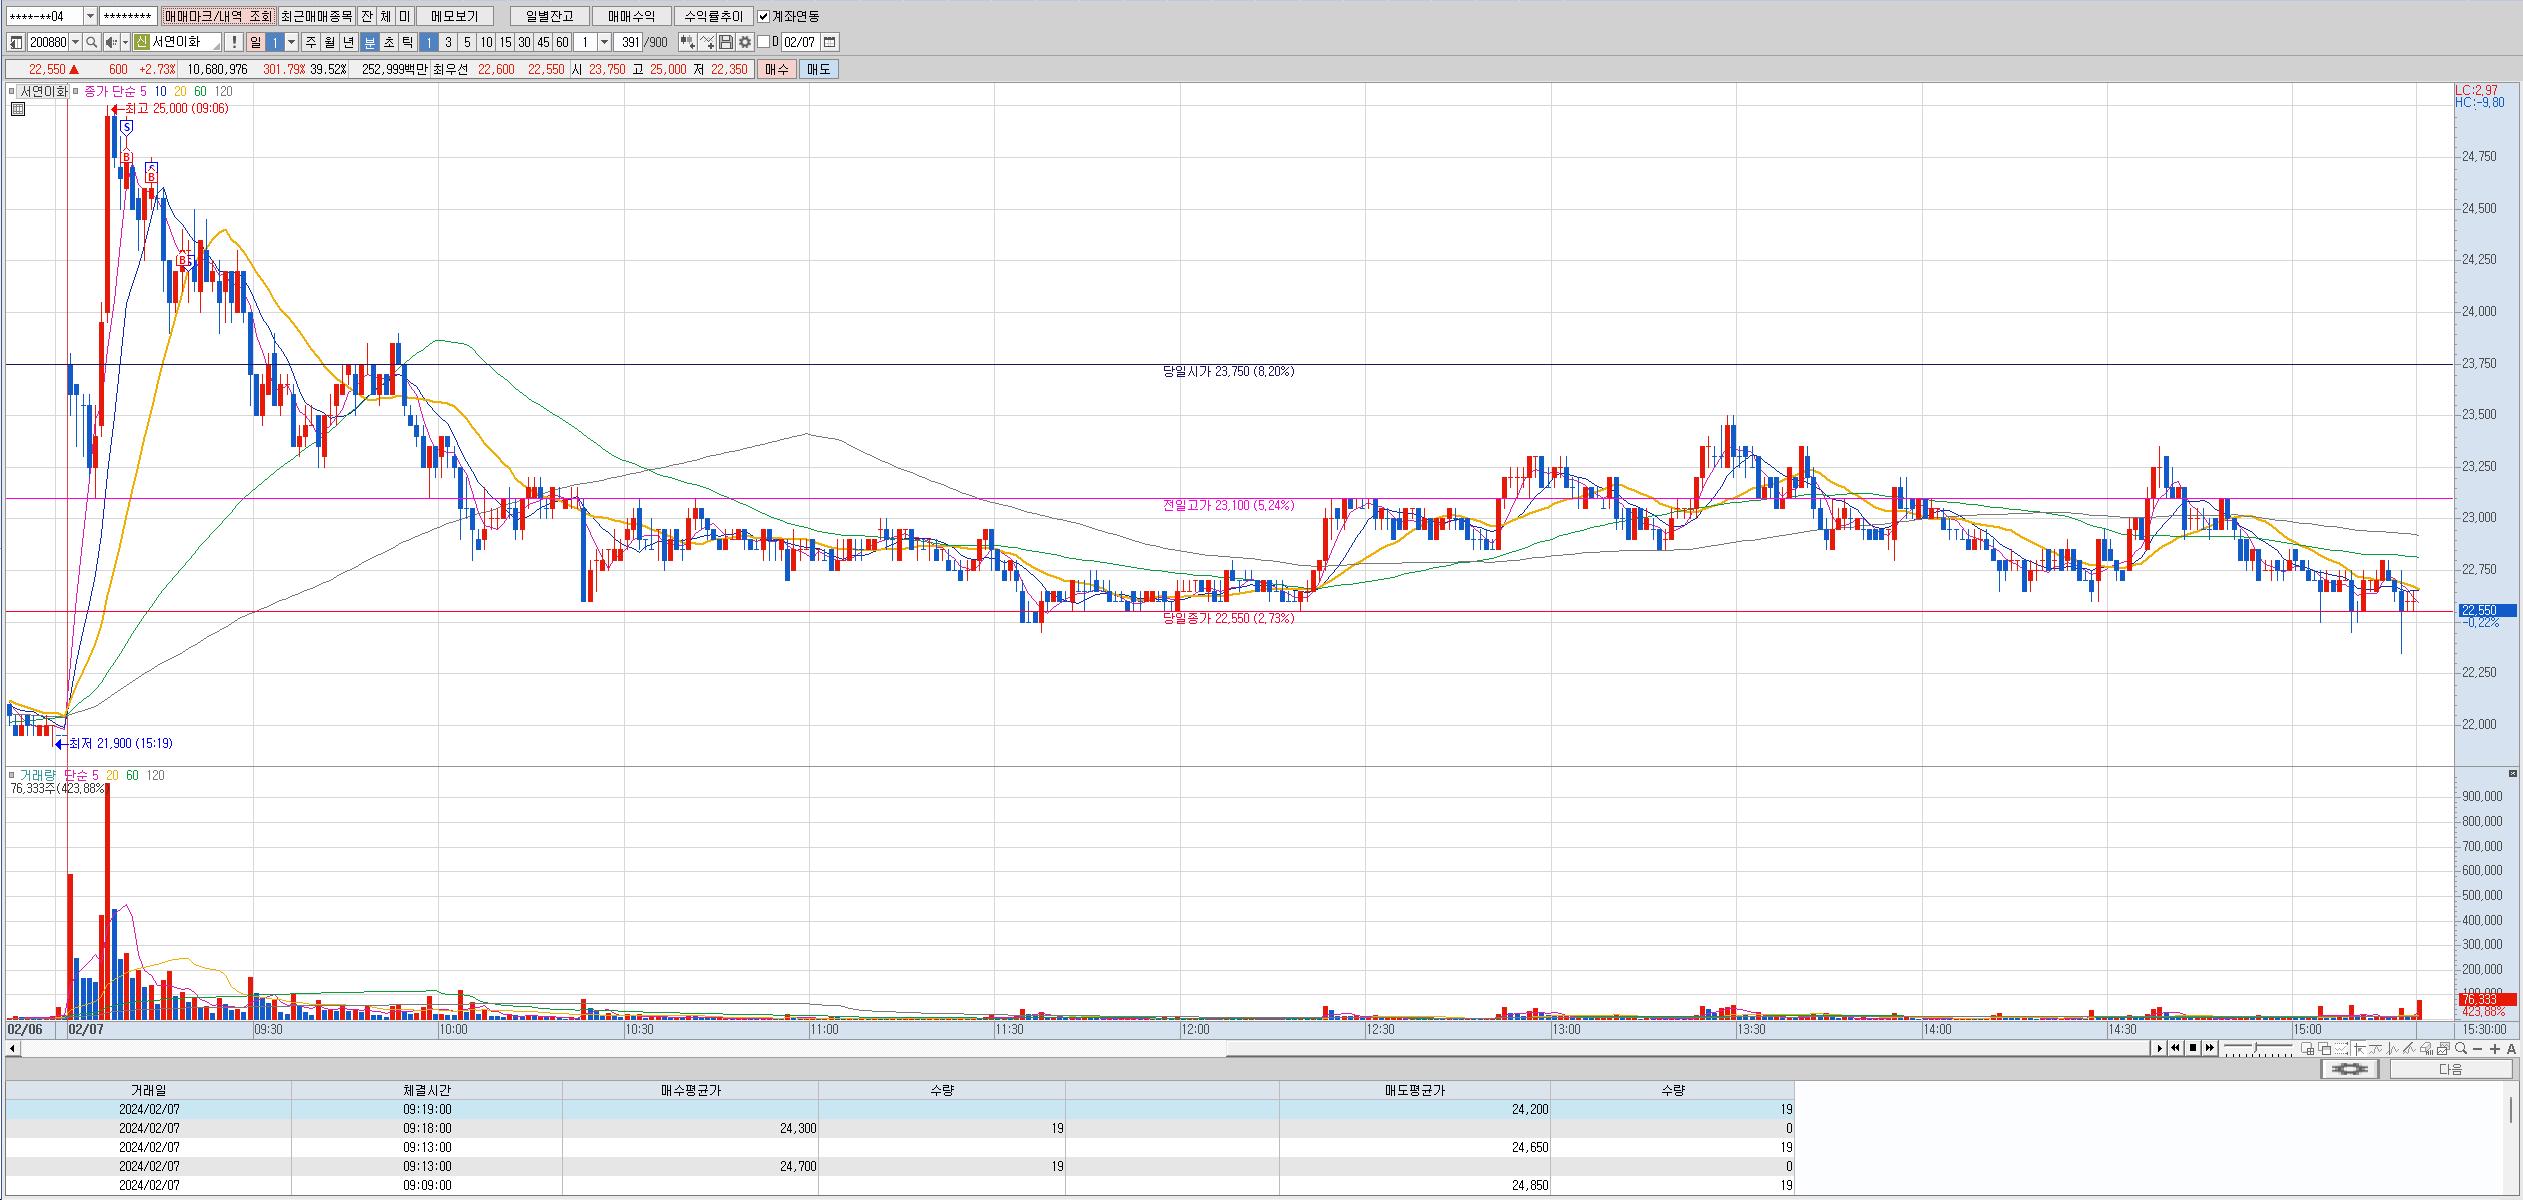Open the stock code 200880 dropdown
This screenshot has width=2523, height=1200.
click(76, 42)
